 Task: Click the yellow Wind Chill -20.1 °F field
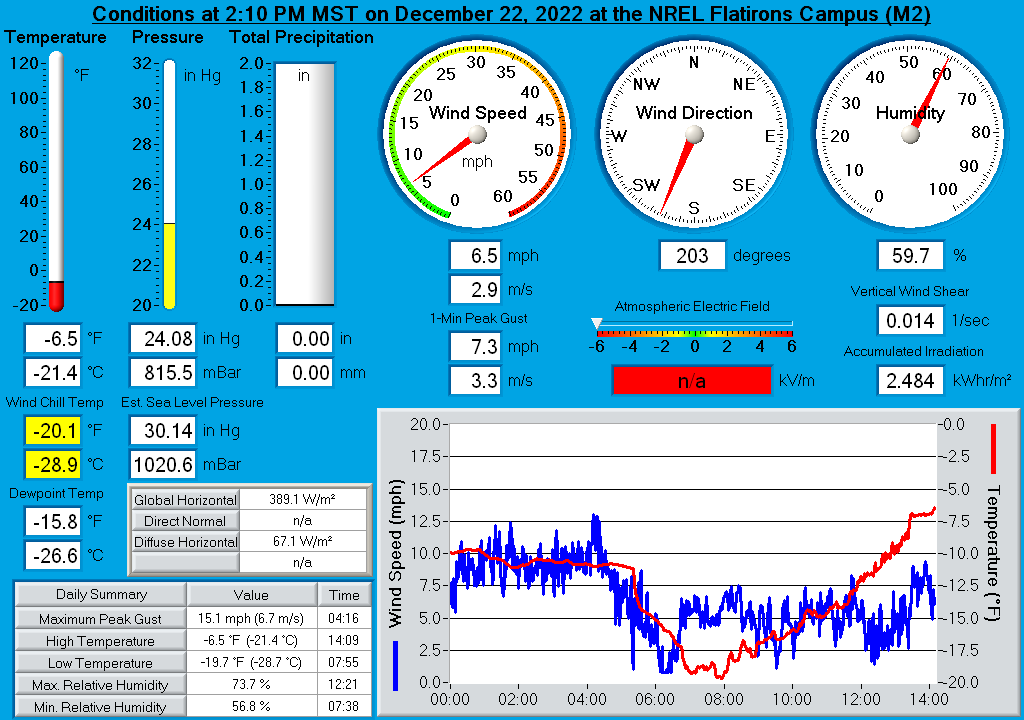coord(53,431)
